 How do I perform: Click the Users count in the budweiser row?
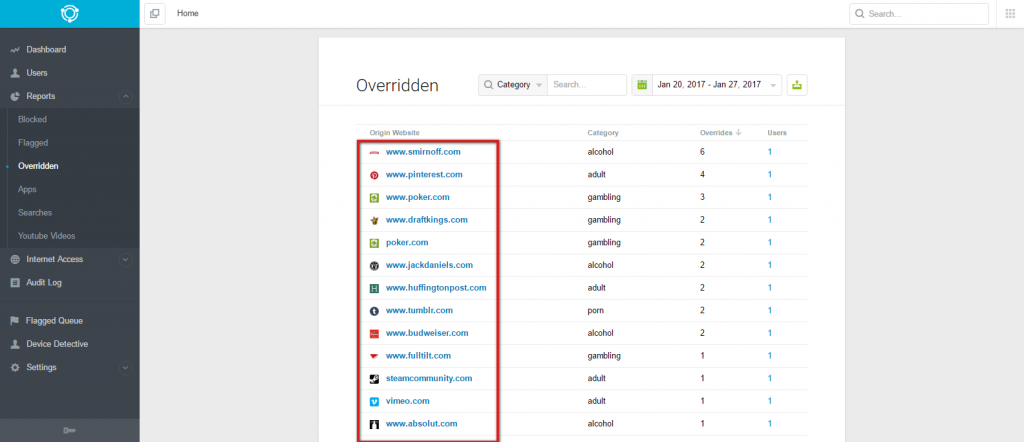click(770, 333)
